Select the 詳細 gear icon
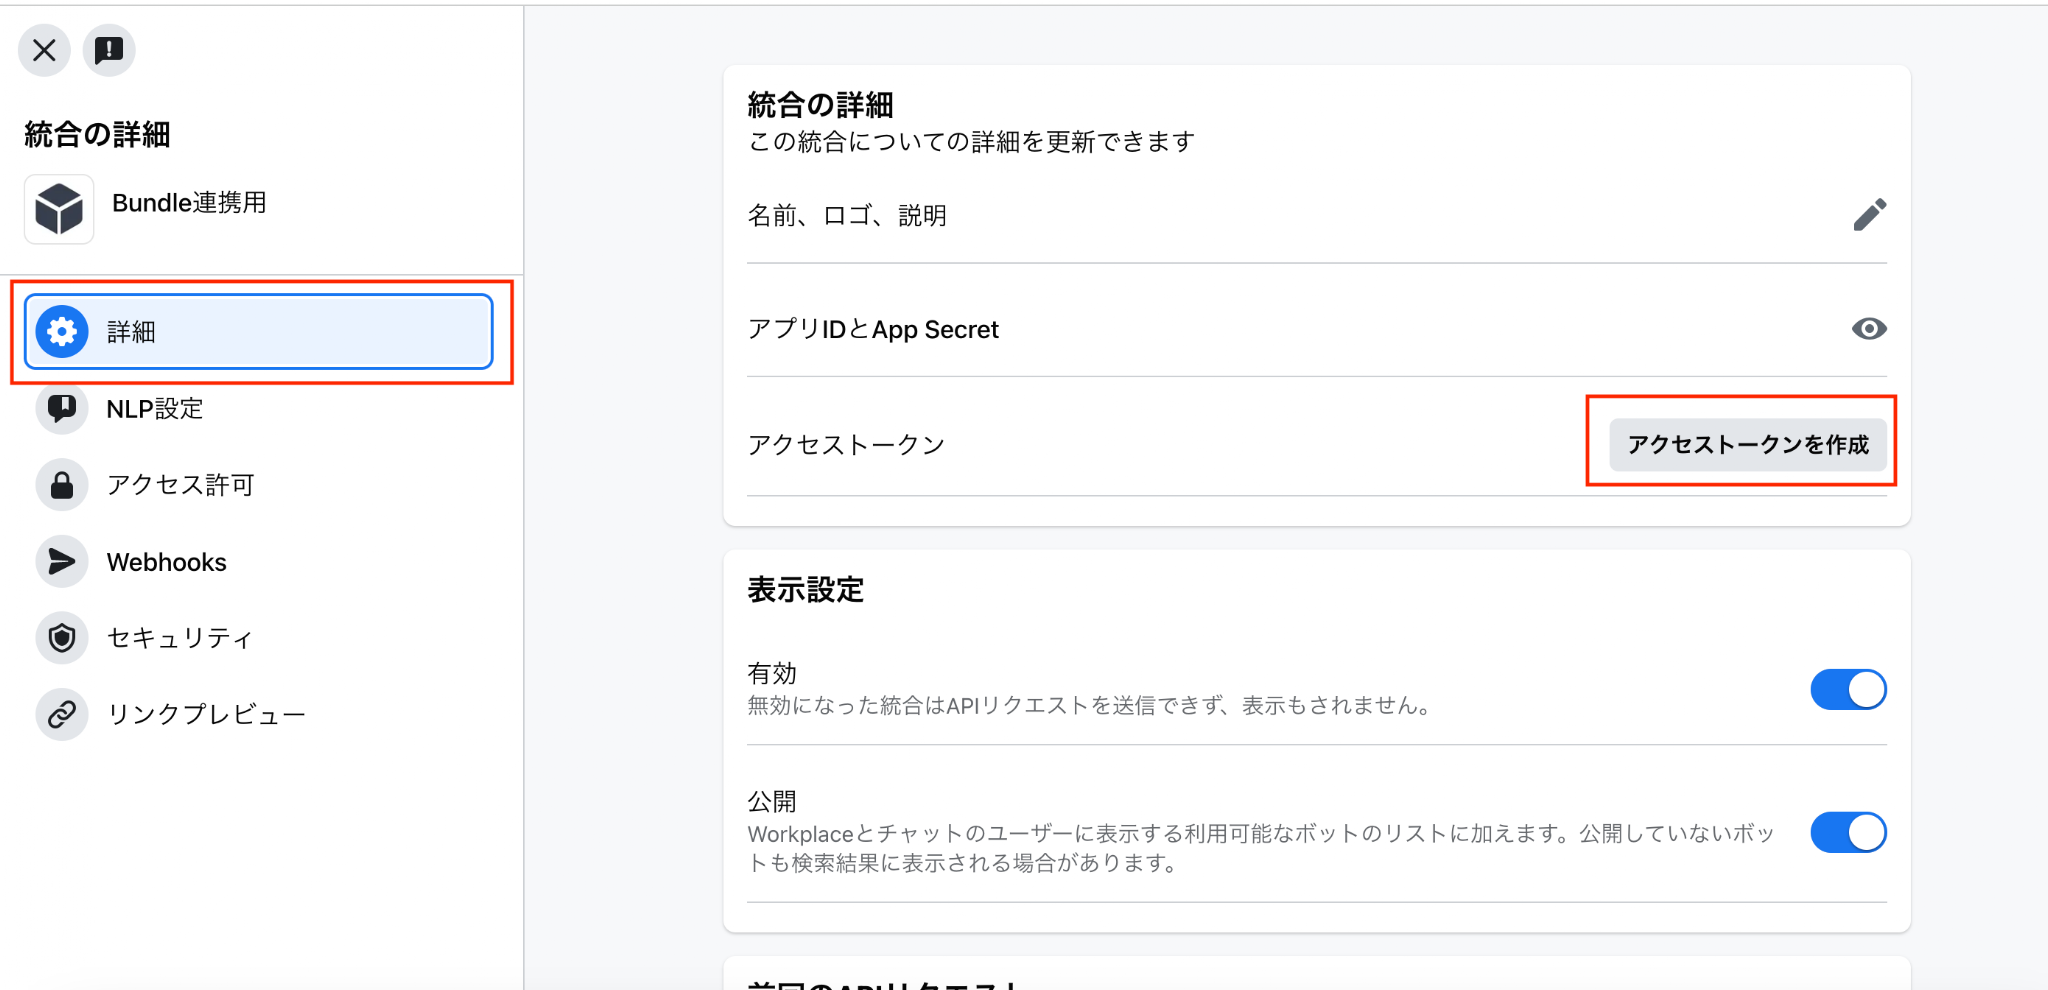Image resolution: width=2048 pixels, height=990 pixels. (62, 331)
